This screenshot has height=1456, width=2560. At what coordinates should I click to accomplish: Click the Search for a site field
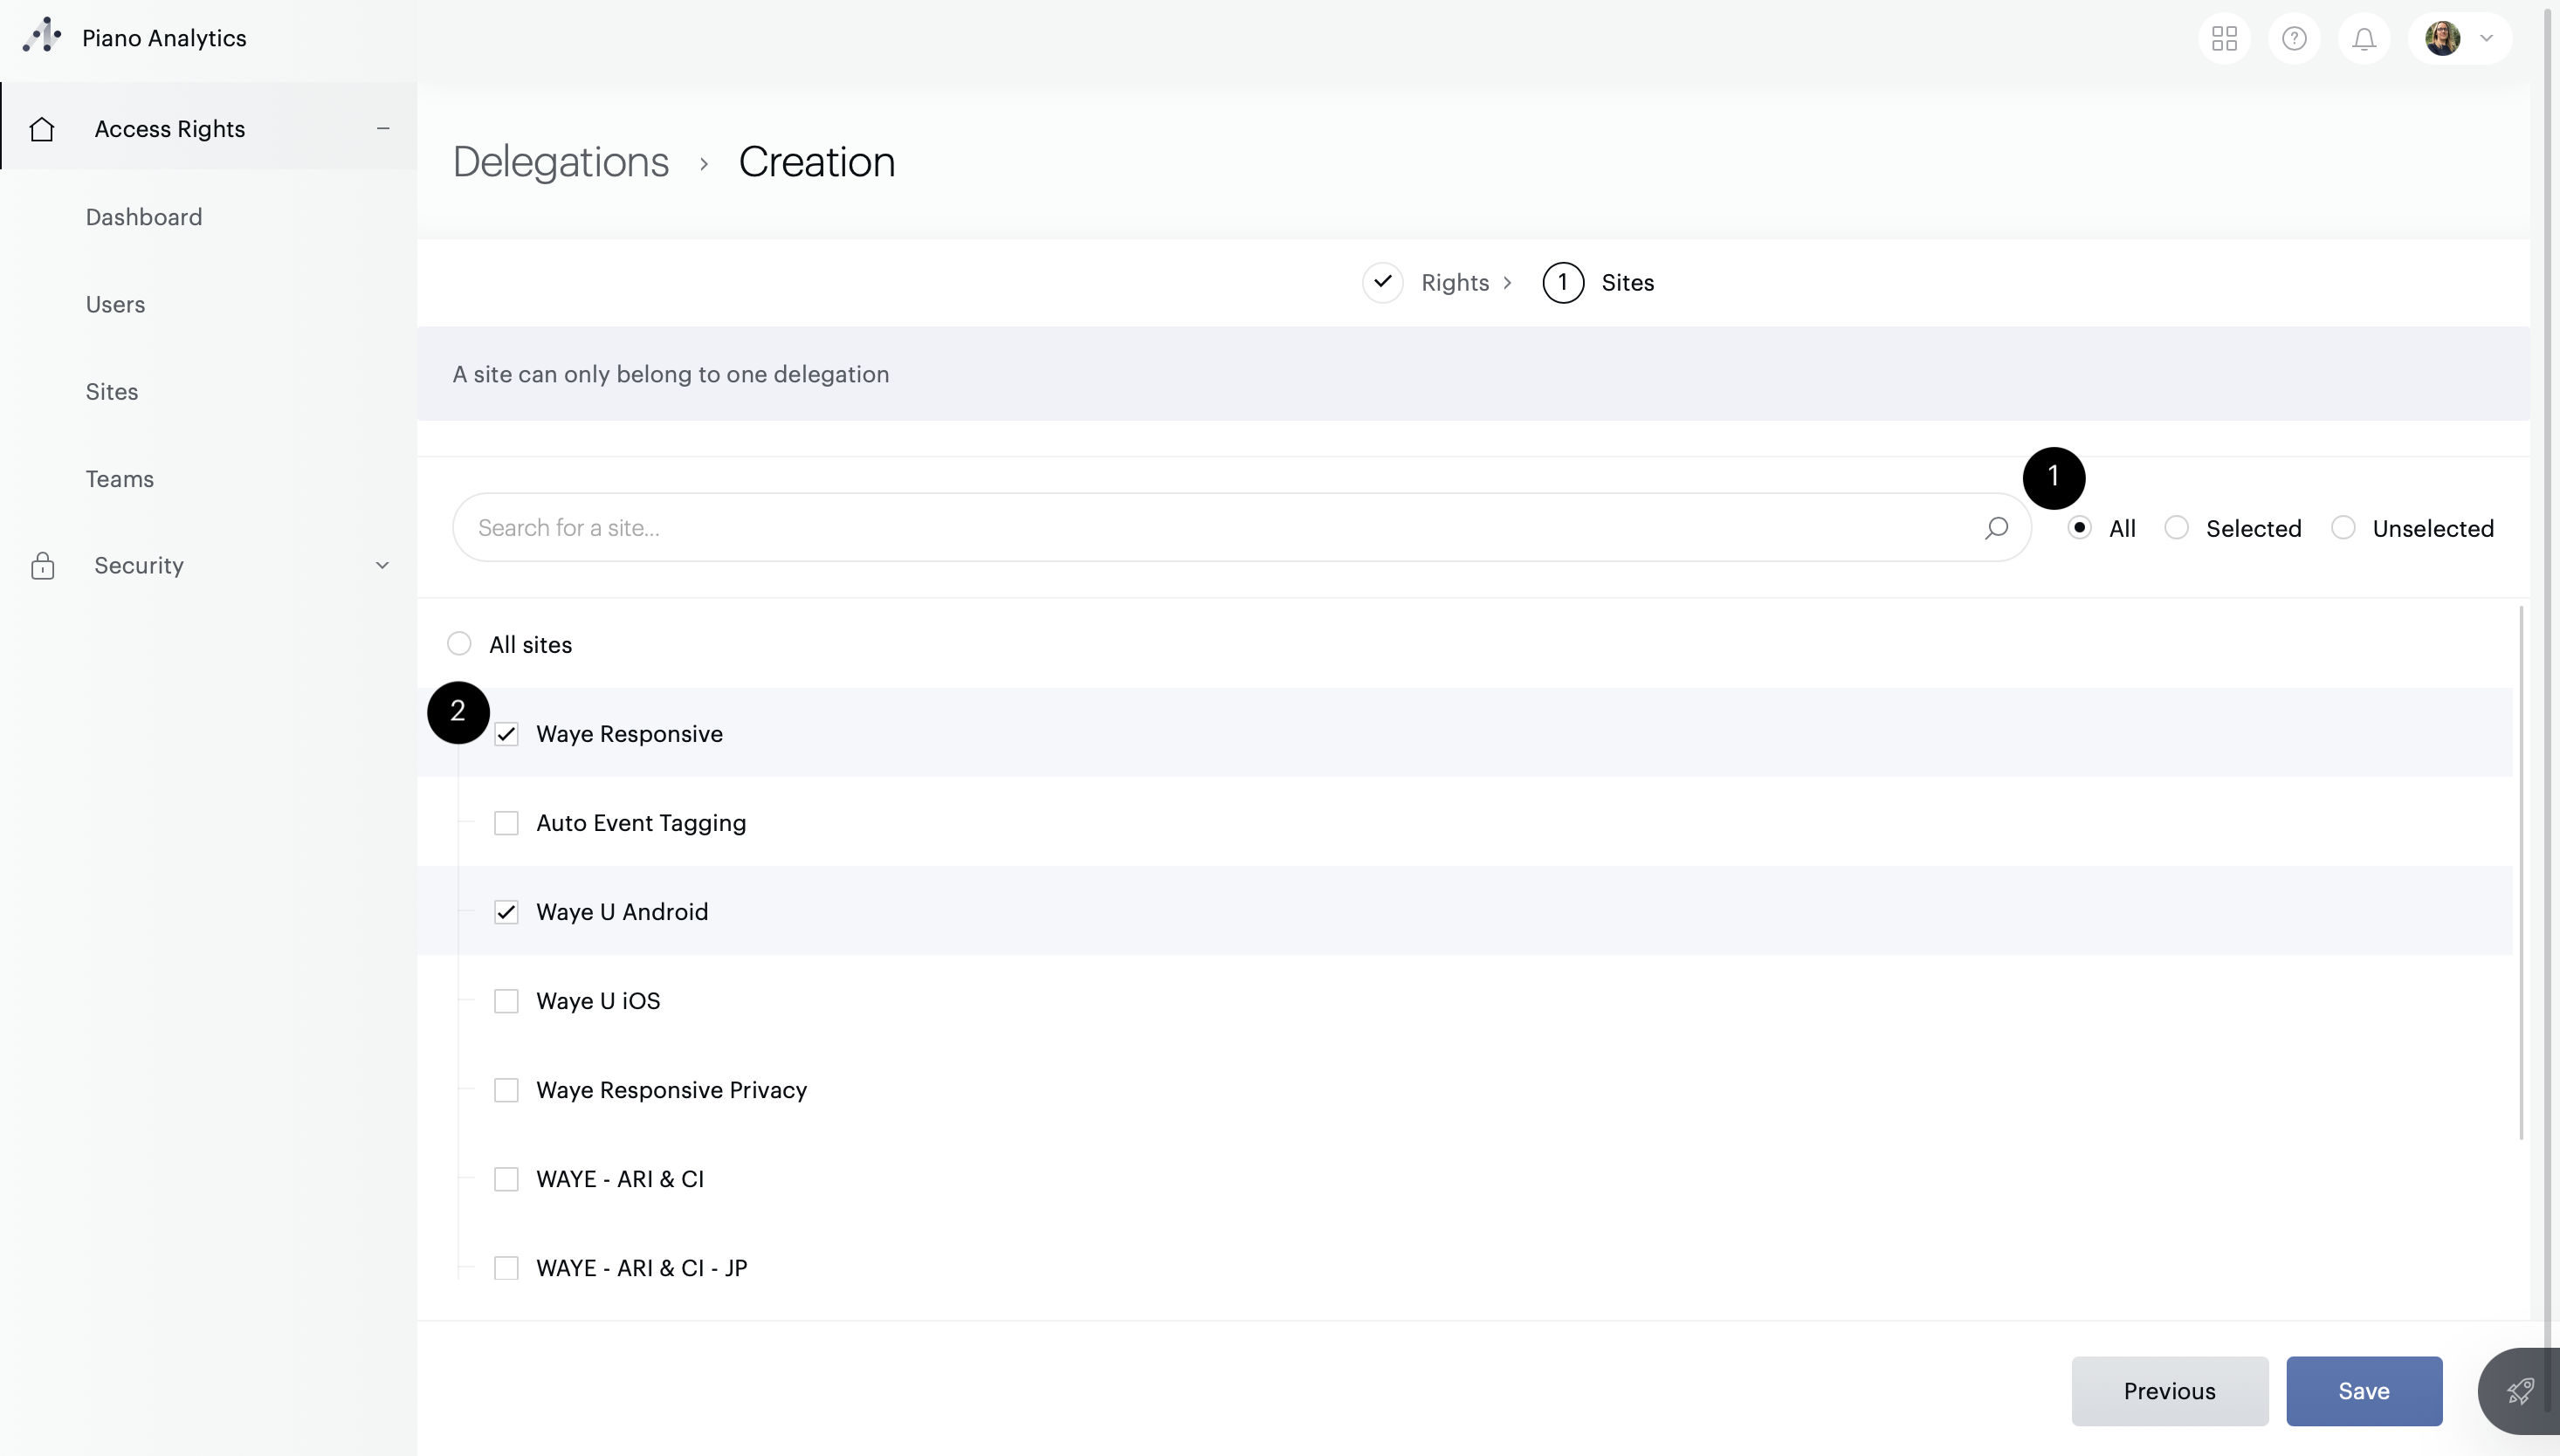(1200, 527)
